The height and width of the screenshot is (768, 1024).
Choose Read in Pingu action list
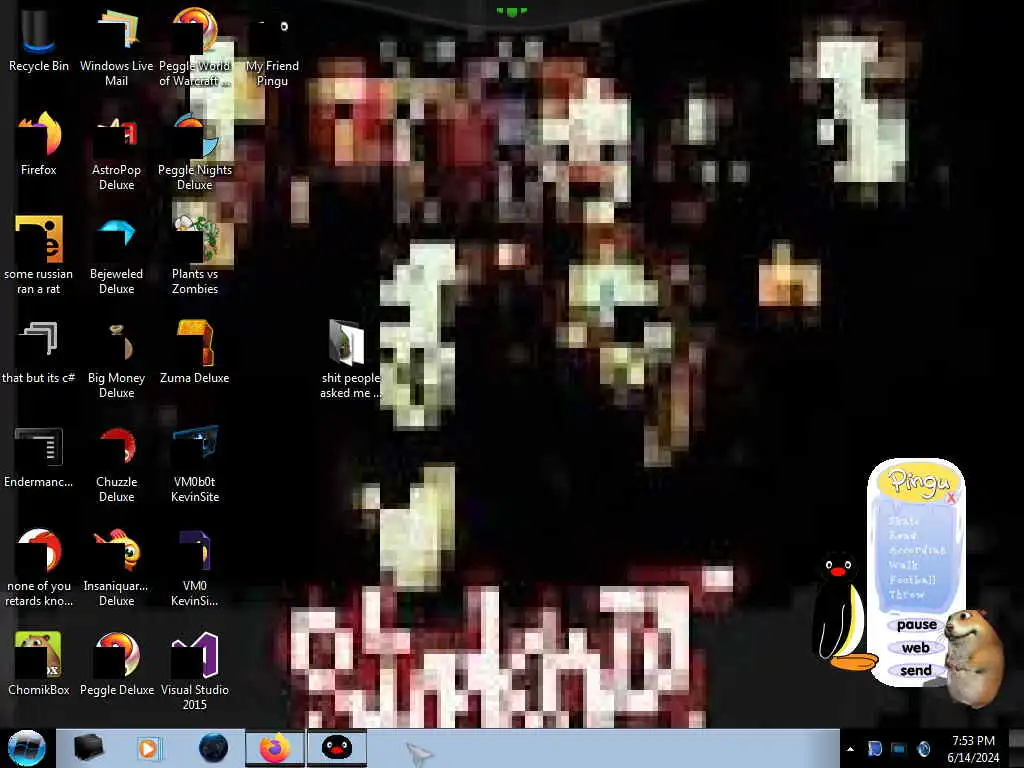pos(903,536)
